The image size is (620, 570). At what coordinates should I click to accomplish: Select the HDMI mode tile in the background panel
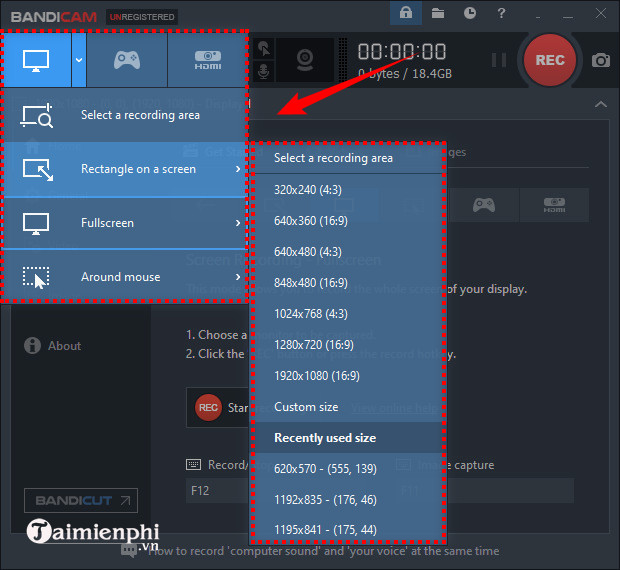554,205
